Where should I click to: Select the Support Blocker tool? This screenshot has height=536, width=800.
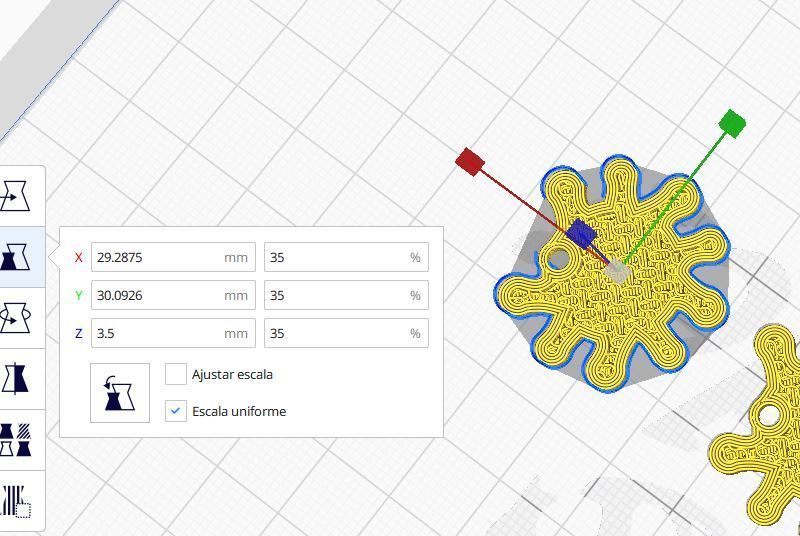click(15, 501)
